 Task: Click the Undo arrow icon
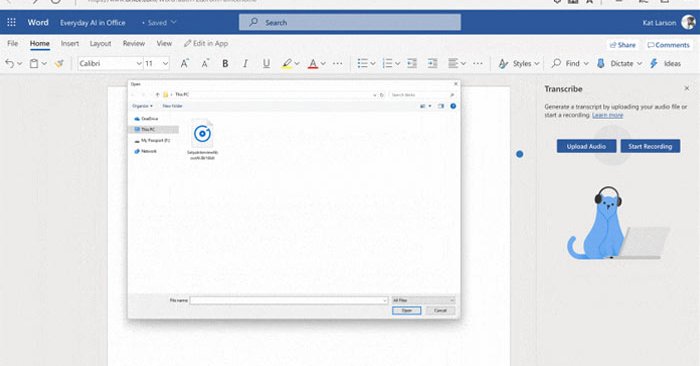(x=9, y=64)
